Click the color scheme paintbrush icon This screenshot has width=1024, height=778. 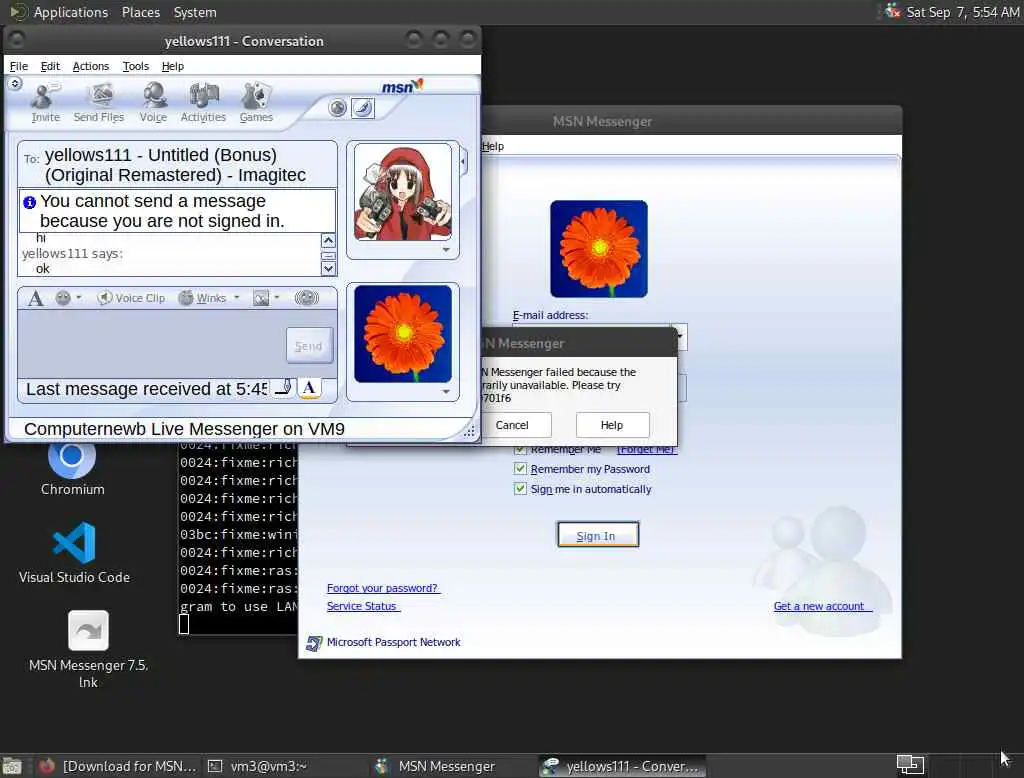click(363, 108)
